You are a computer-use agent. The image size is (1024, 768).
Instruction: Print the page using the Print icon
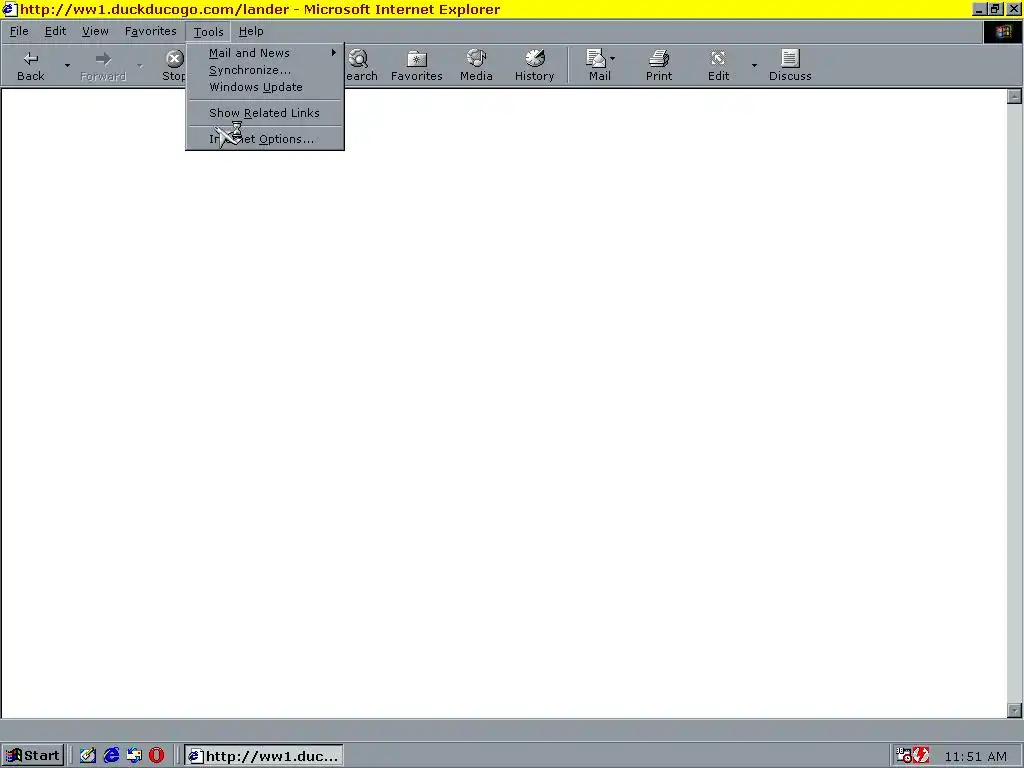coord(659,65)
